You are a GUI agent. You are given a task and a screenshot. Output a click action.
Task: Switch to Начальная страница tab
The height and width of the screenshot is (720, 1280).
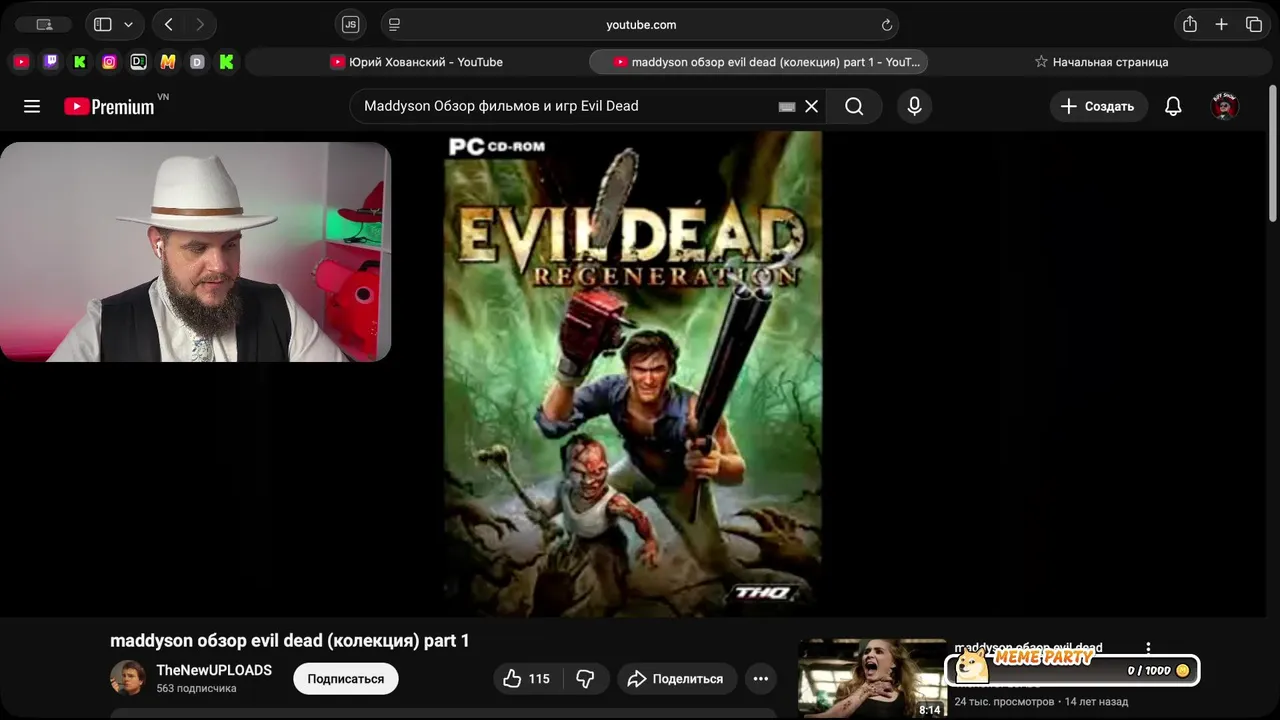pyautogui.click(x=1101, y=62)
